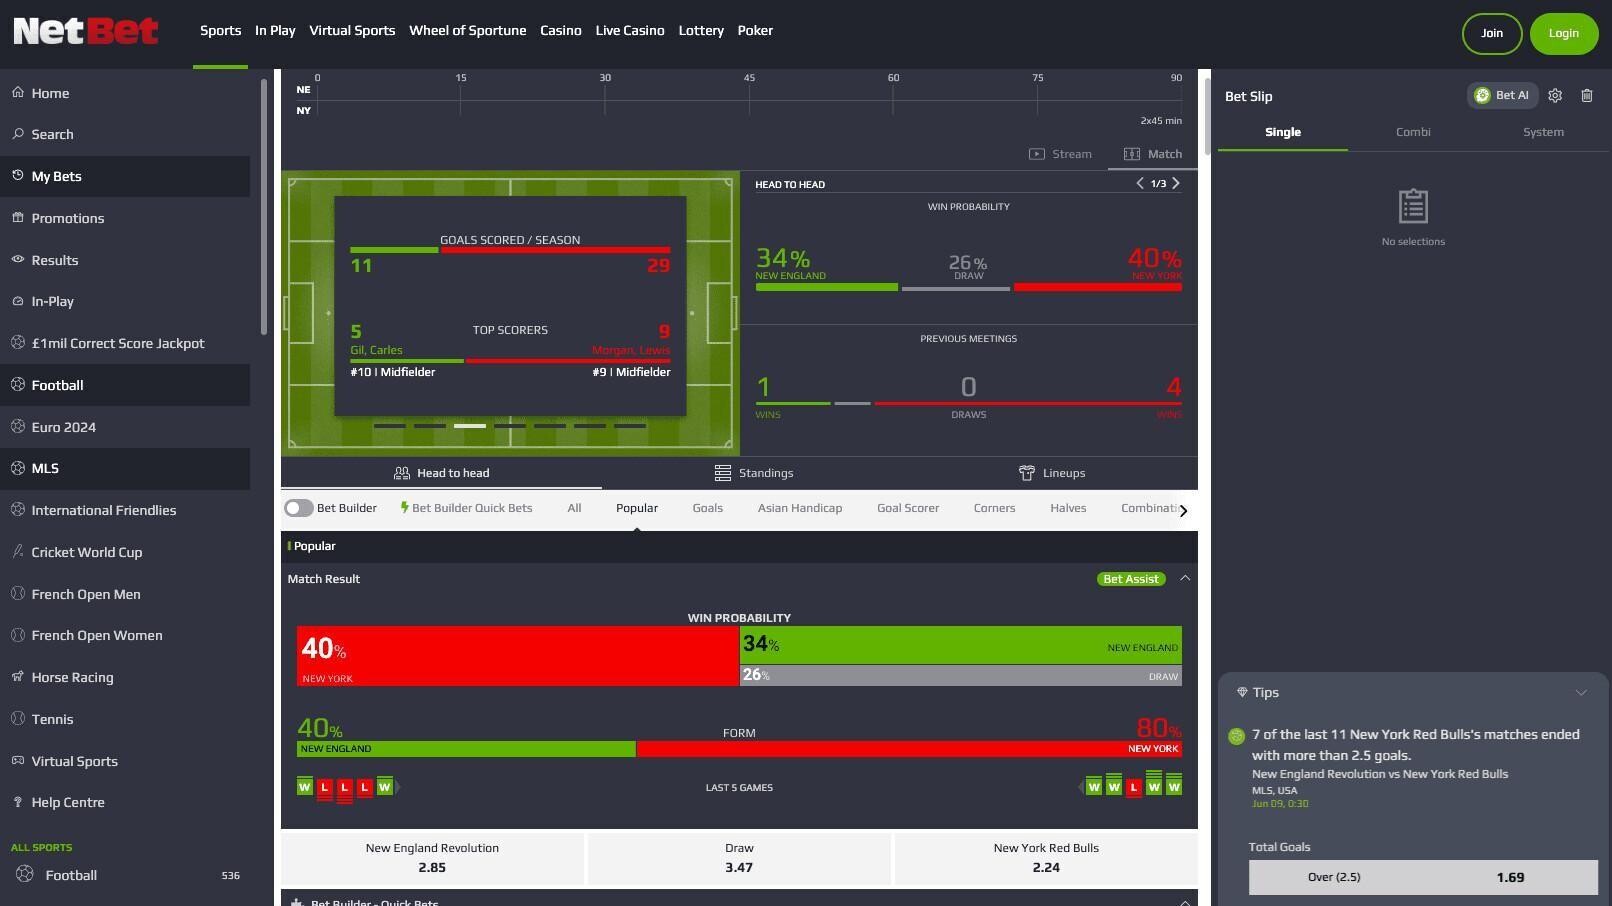Open Football under All Sports

pos(125,875)
